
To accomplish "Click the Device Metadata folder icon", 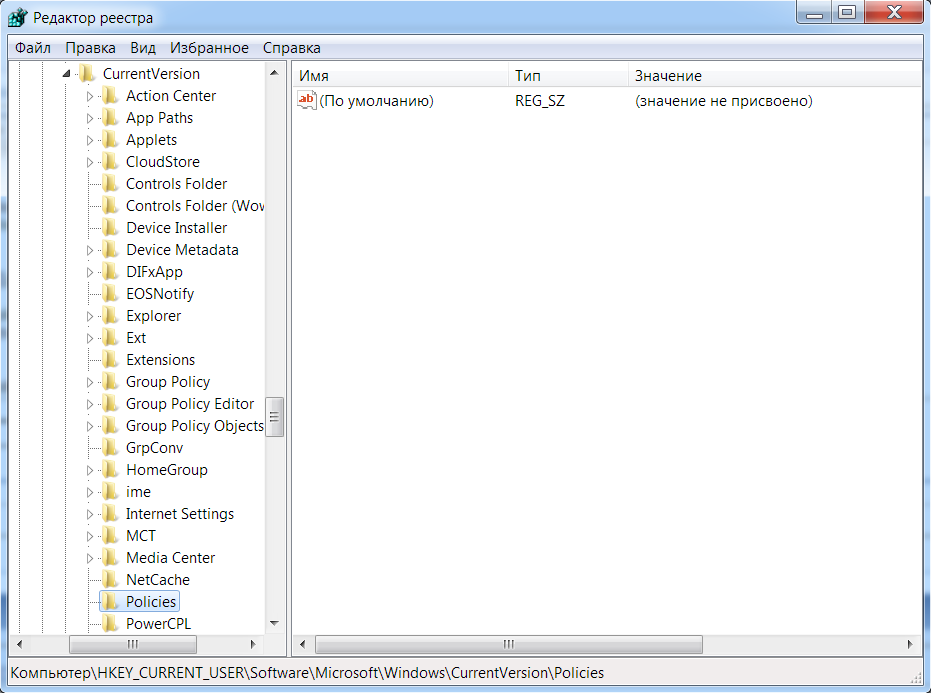I will [110, 249].
